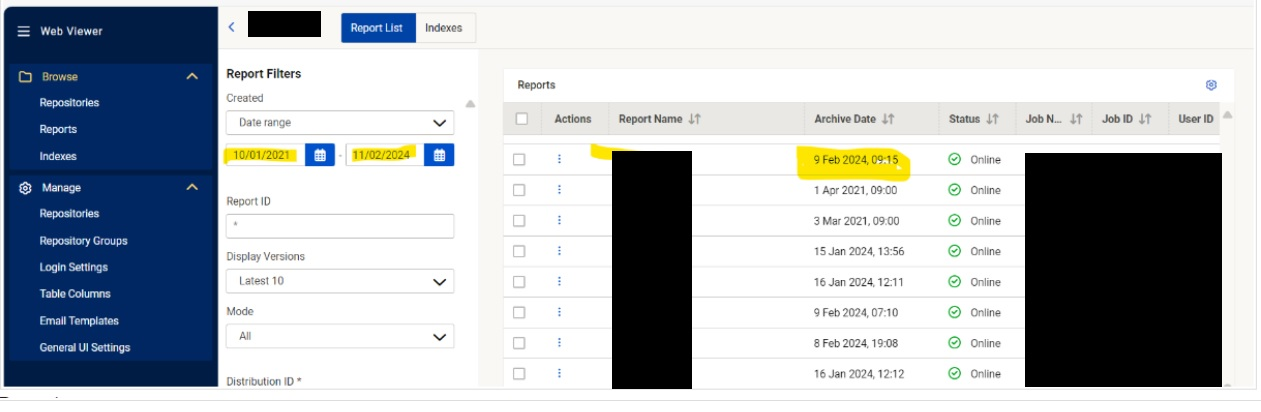
Task: Collapse the Browse section in sidebar
Action: click(x=192, y=76)
